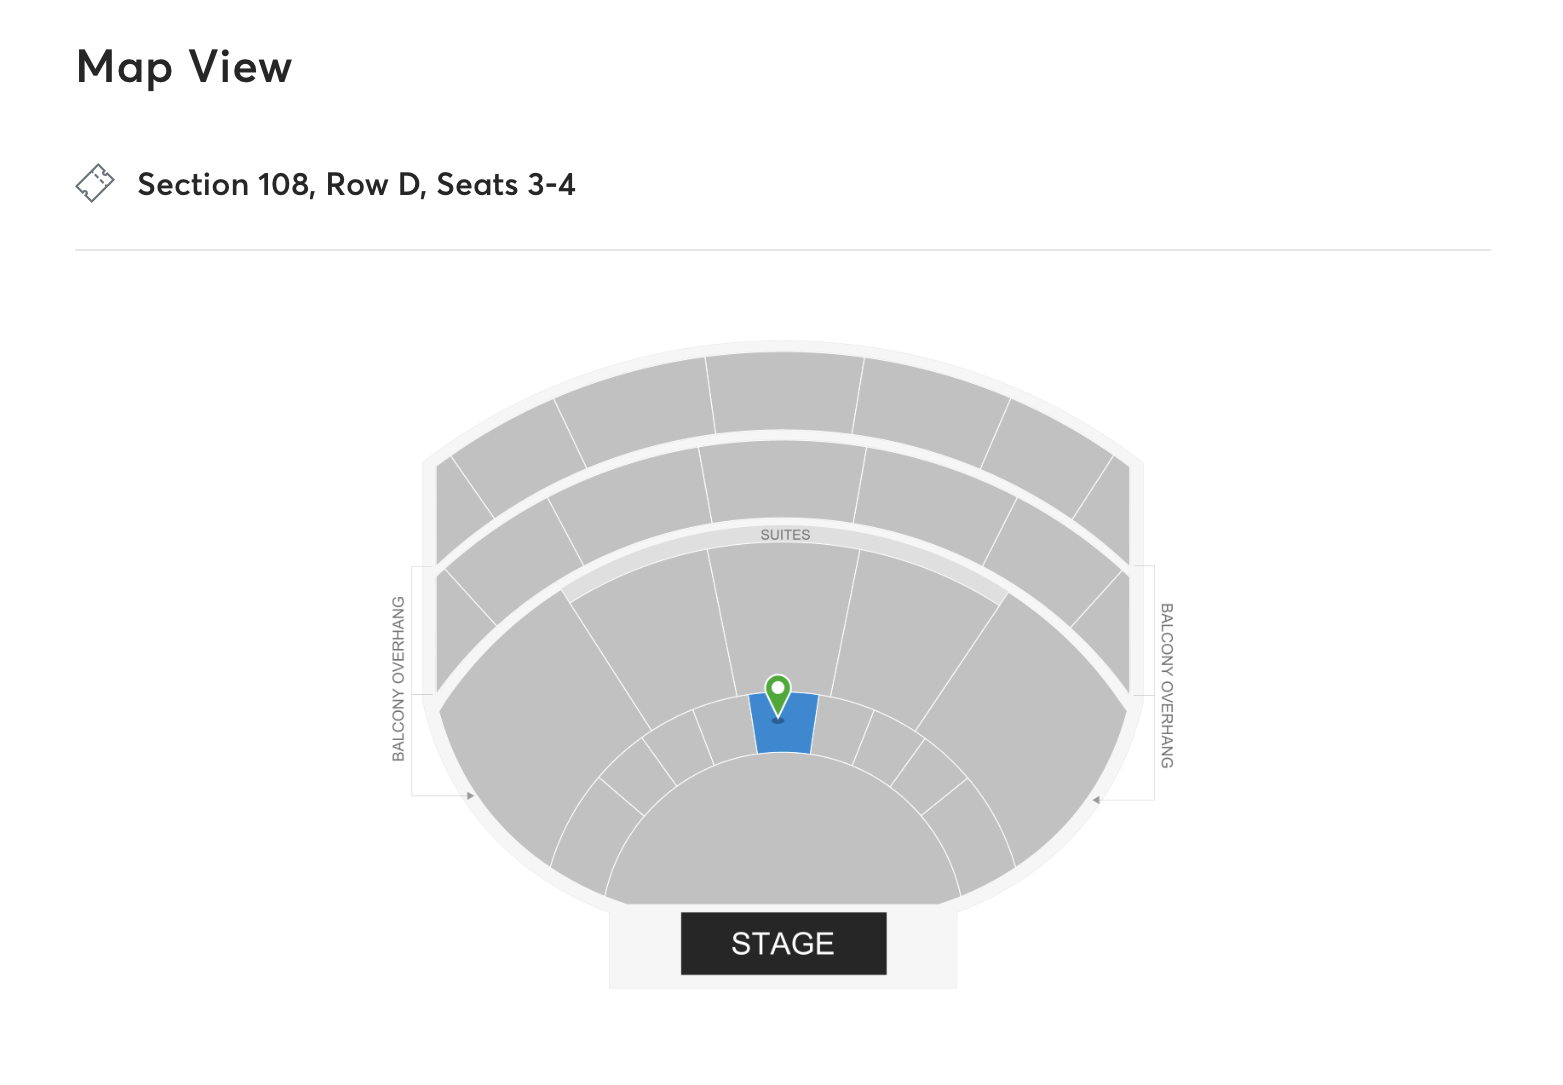Click the left BALCONY OVERHANG label
1563x1085 pixels.
coord(398,679)
